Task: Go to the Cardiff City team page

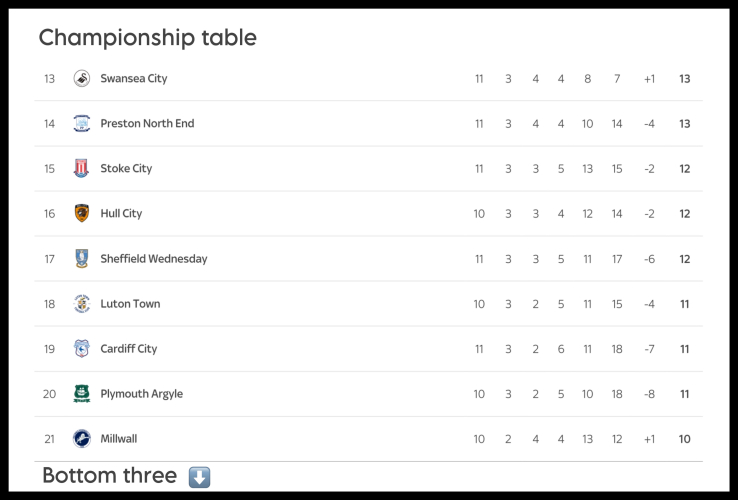Action: tap(129, 349)
